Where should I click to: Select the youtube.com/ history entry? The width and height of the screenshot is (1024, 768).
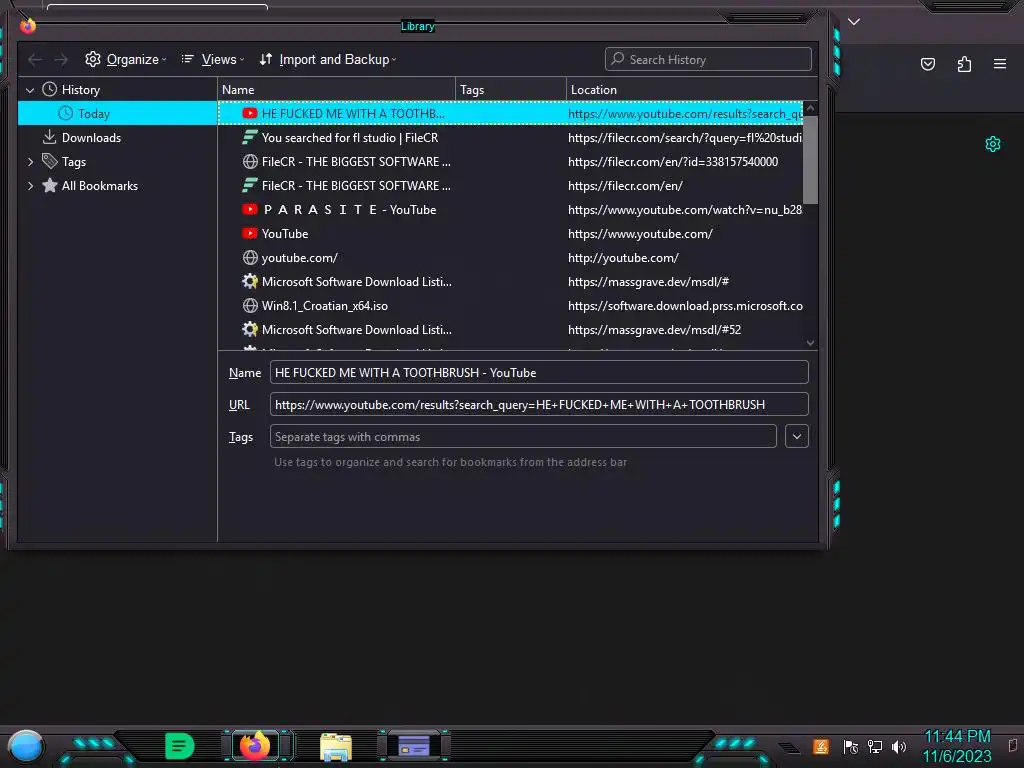tap(510, 258)
